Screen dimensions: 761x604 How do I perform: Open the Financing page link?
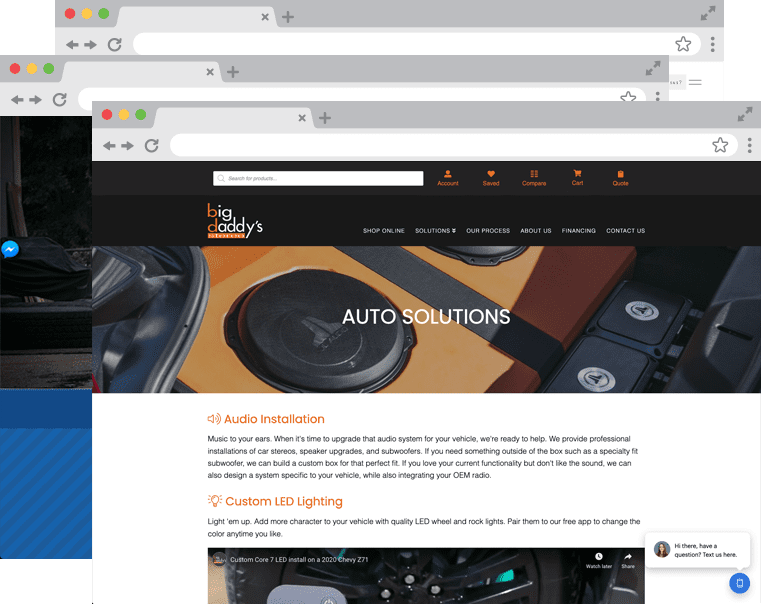coord(578,231)
